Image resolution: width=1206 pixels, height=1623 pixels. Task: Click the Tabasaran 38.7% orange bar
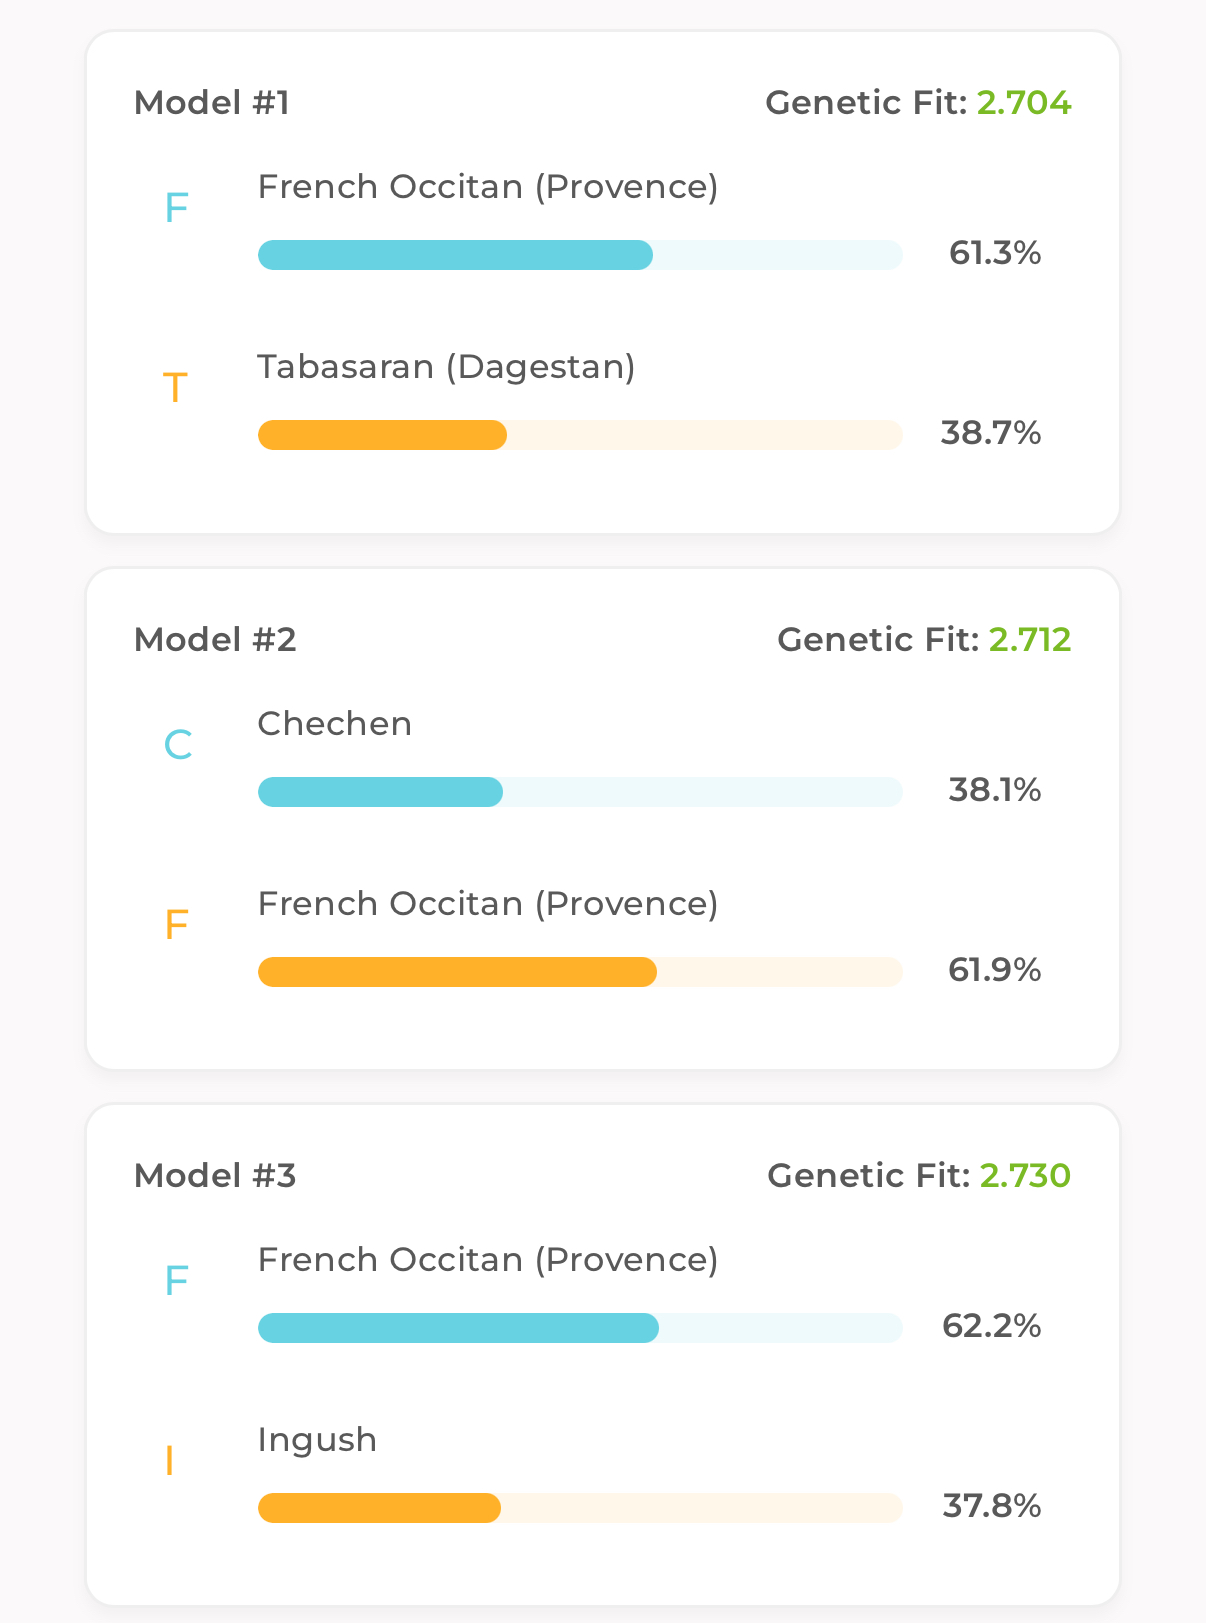pyautogui.click(x=580, y=435)
